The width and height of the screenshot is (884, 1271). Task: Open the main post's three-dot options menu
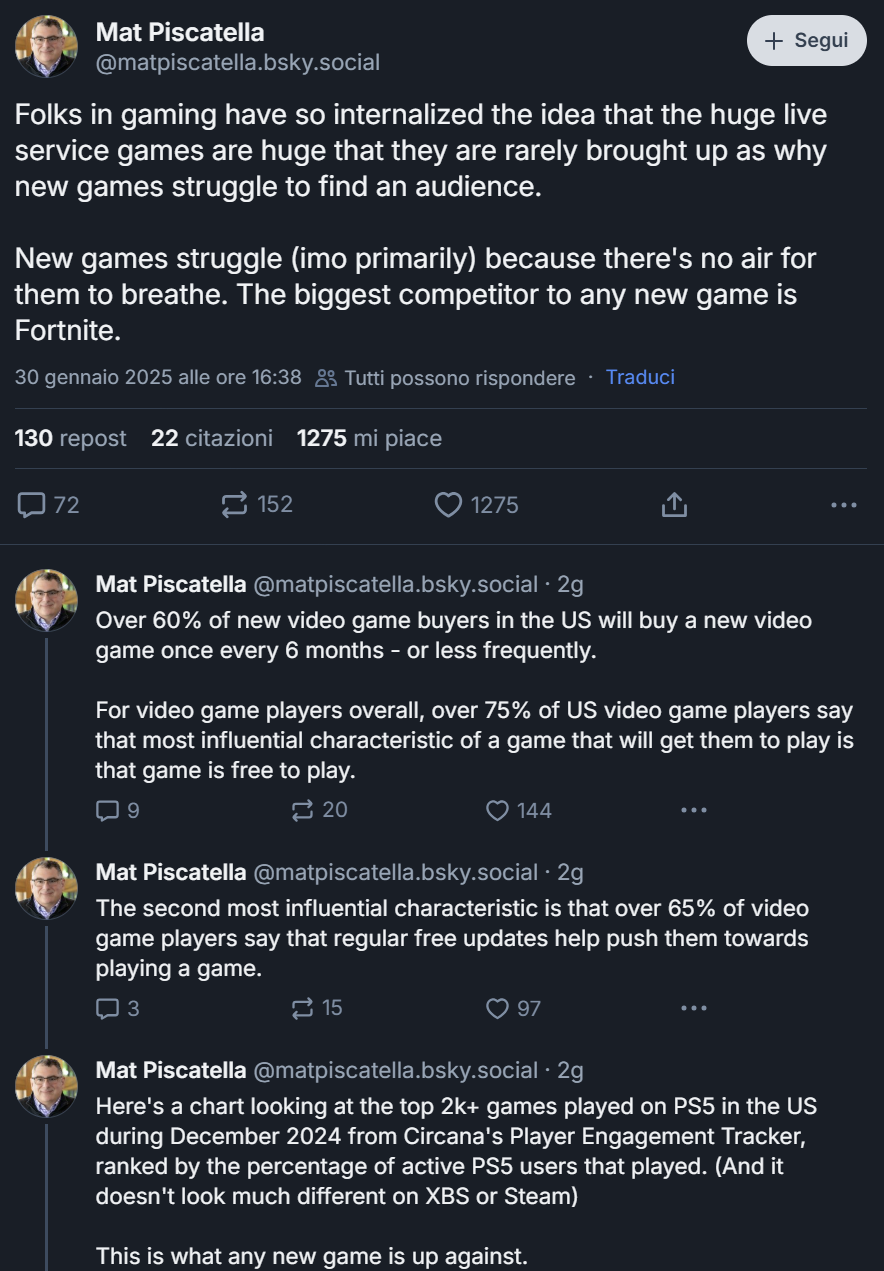844,505
